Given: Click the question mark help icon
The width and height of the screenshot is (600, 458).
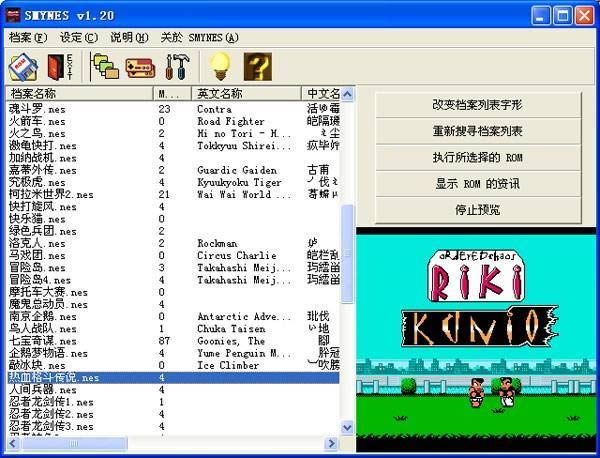Looking at the screenshot, I should (258, 67).
